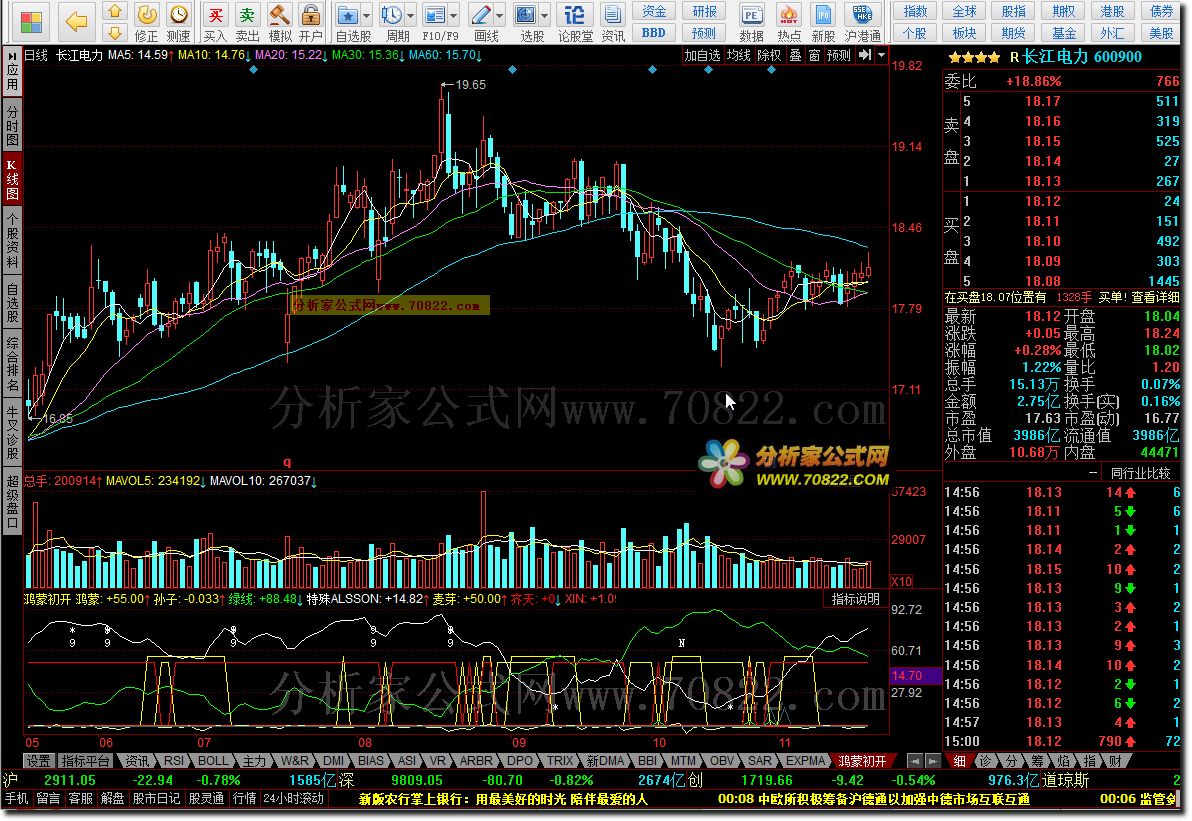Viewport: 1192px width, 821px height.
Task: Open the 模拟 simulation trading
Action: tap(280, 22)
